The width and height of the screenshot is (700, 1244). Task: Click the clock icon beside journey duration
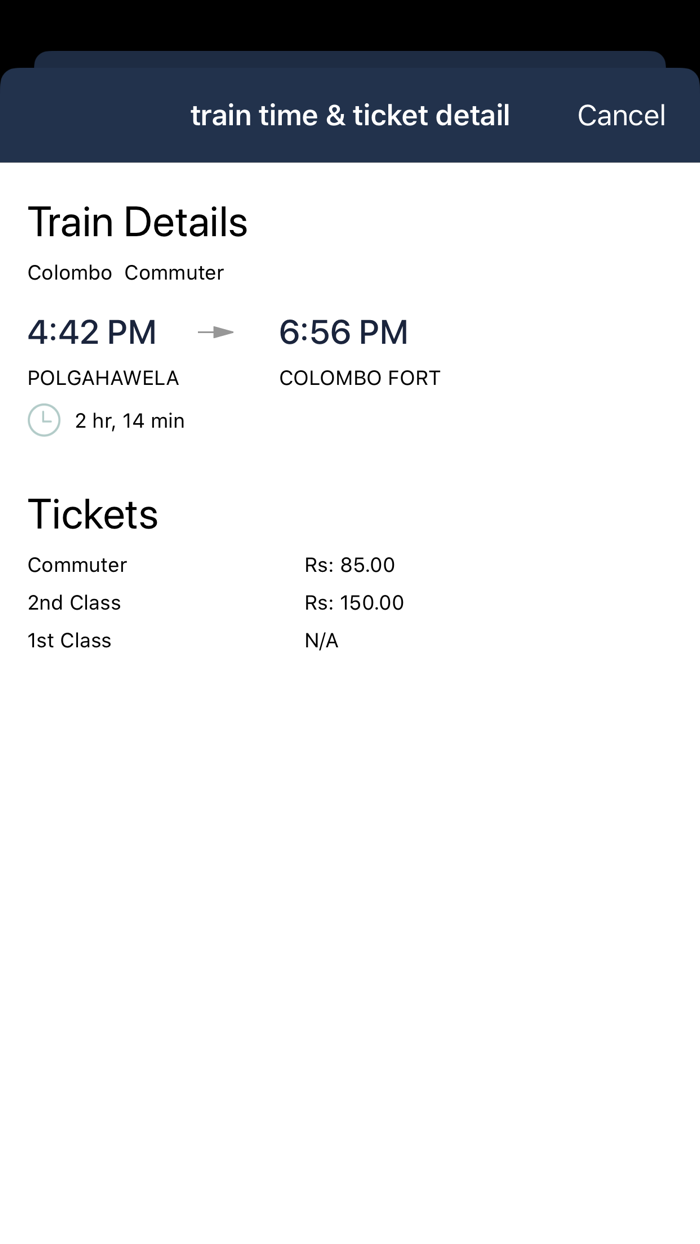tap(44, 420)
